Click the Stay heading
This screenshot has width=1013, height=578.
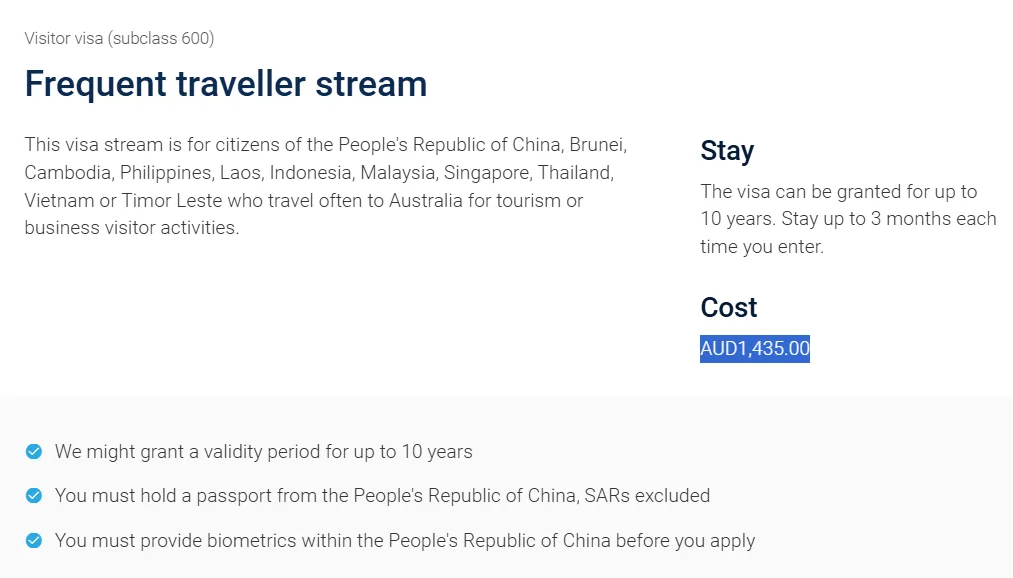(727, 150)
